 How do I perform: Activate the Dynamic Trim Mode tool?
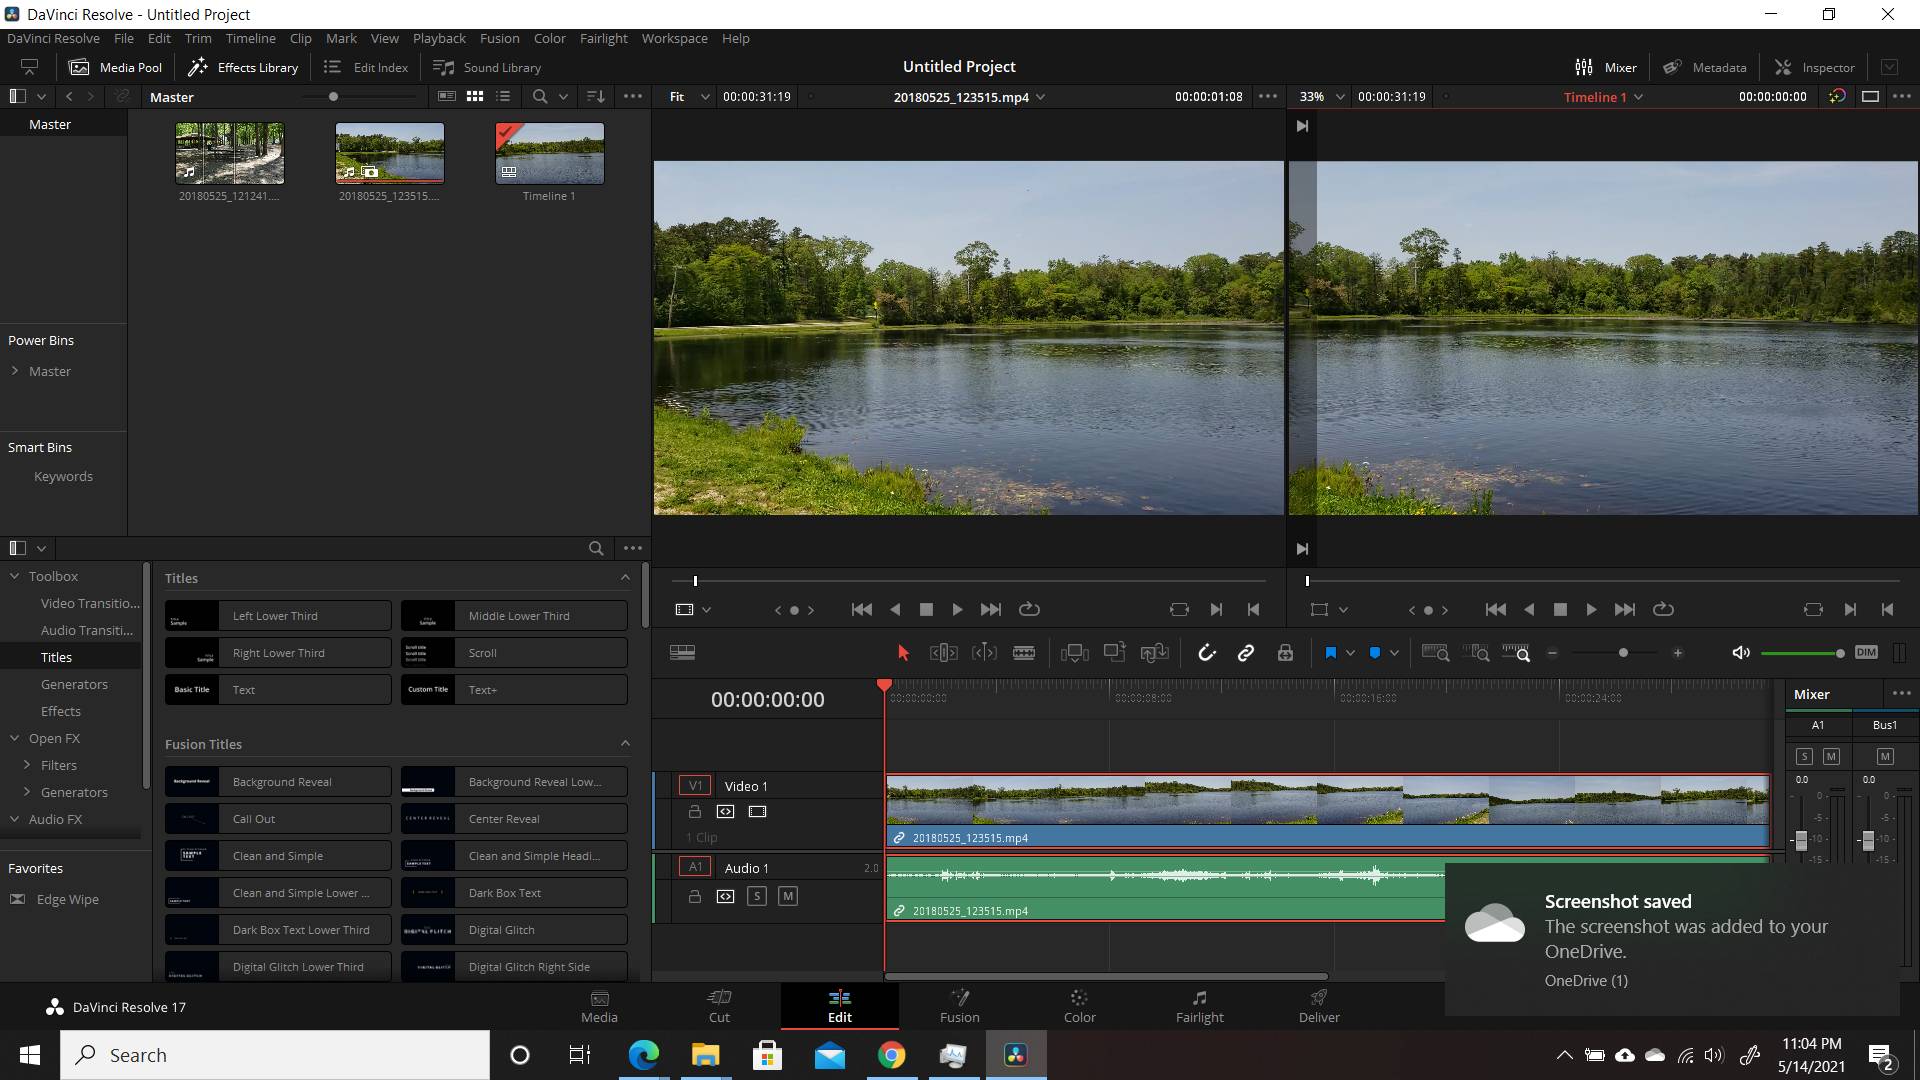pos(984,653)
